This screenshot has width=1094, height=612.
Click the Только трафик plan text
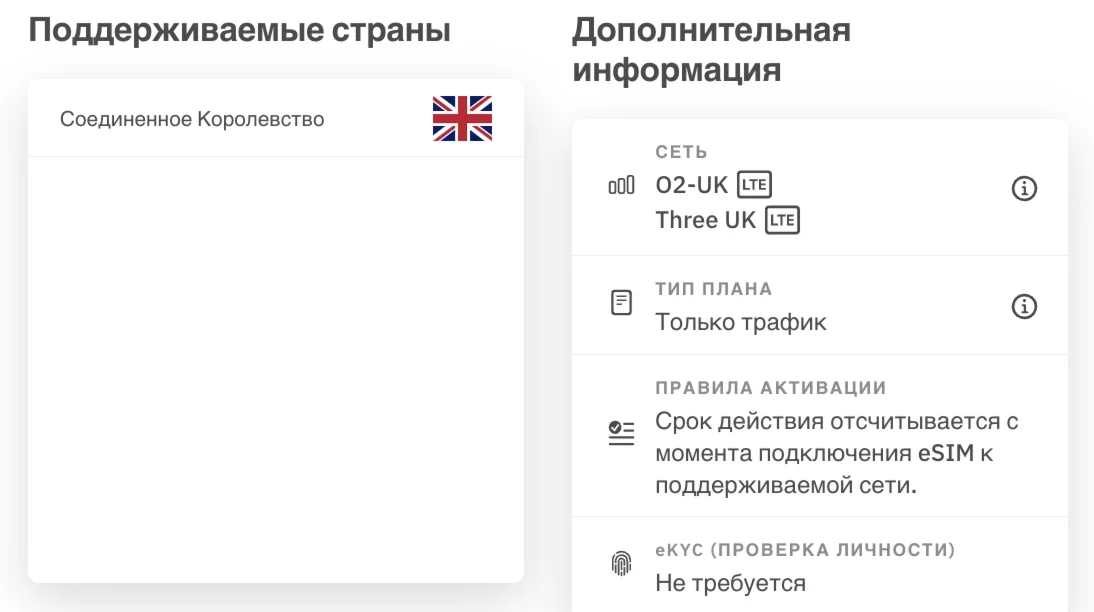pyautogui.click(x=741, y=322)
